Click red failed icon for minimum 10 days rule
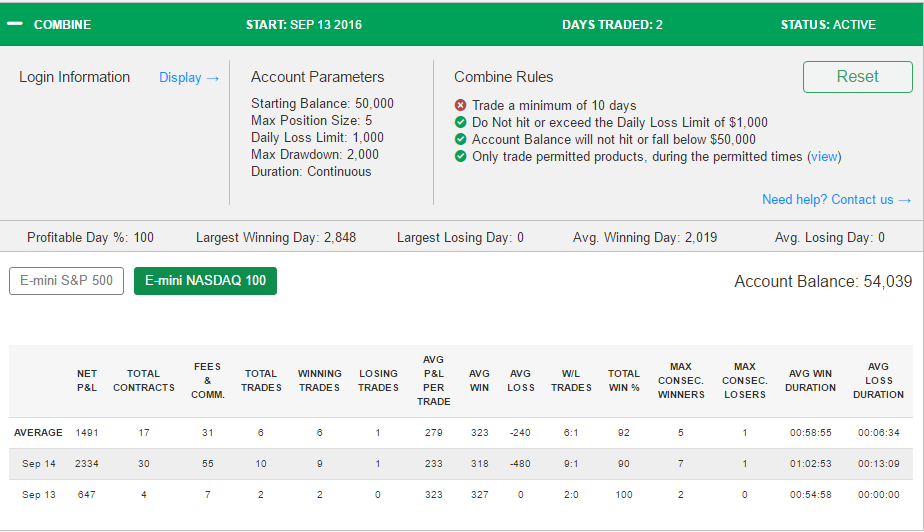Screen dimensions: 924x532 pyautogui.click(x=460, y=105)
